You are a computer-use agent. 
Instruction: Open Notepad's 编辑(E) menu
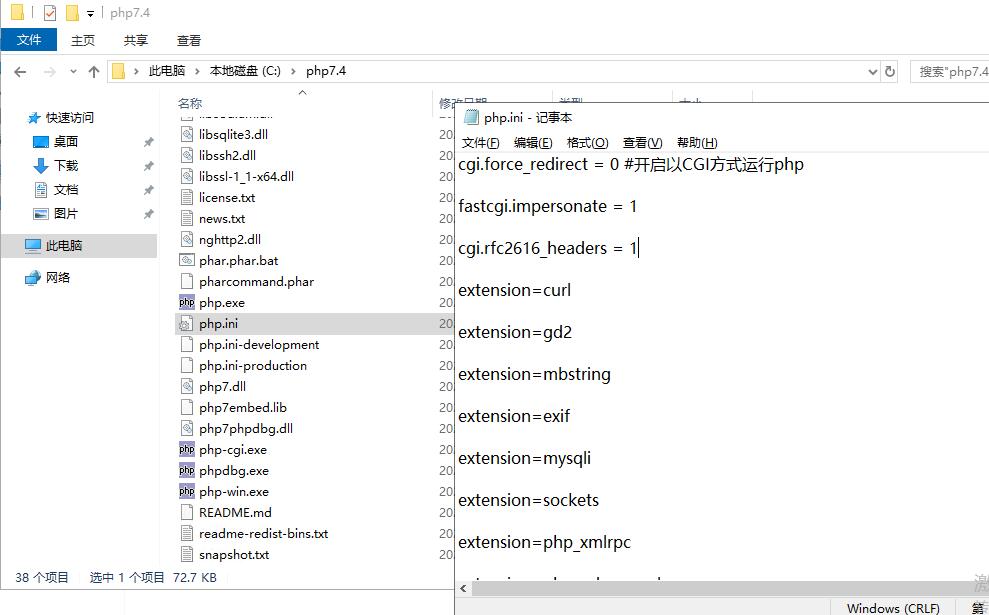533,143
